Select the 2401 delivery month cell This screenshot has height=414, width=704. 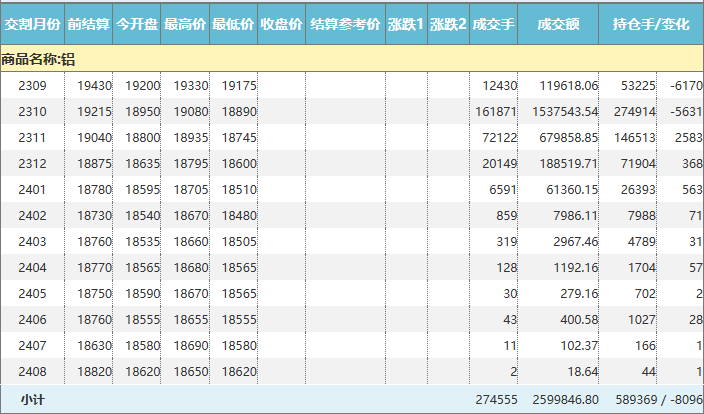tap(33, 190)
